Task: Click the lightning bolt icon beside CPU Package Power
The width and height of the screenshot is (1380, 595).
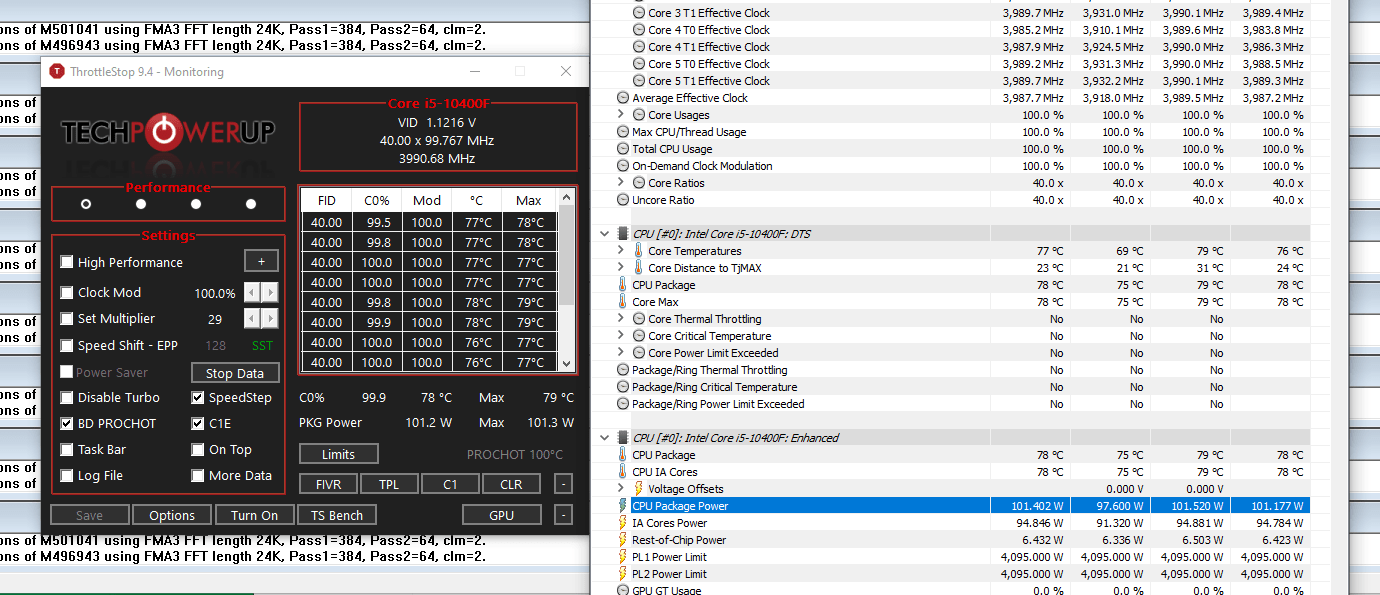Action: tap(622, 506)
